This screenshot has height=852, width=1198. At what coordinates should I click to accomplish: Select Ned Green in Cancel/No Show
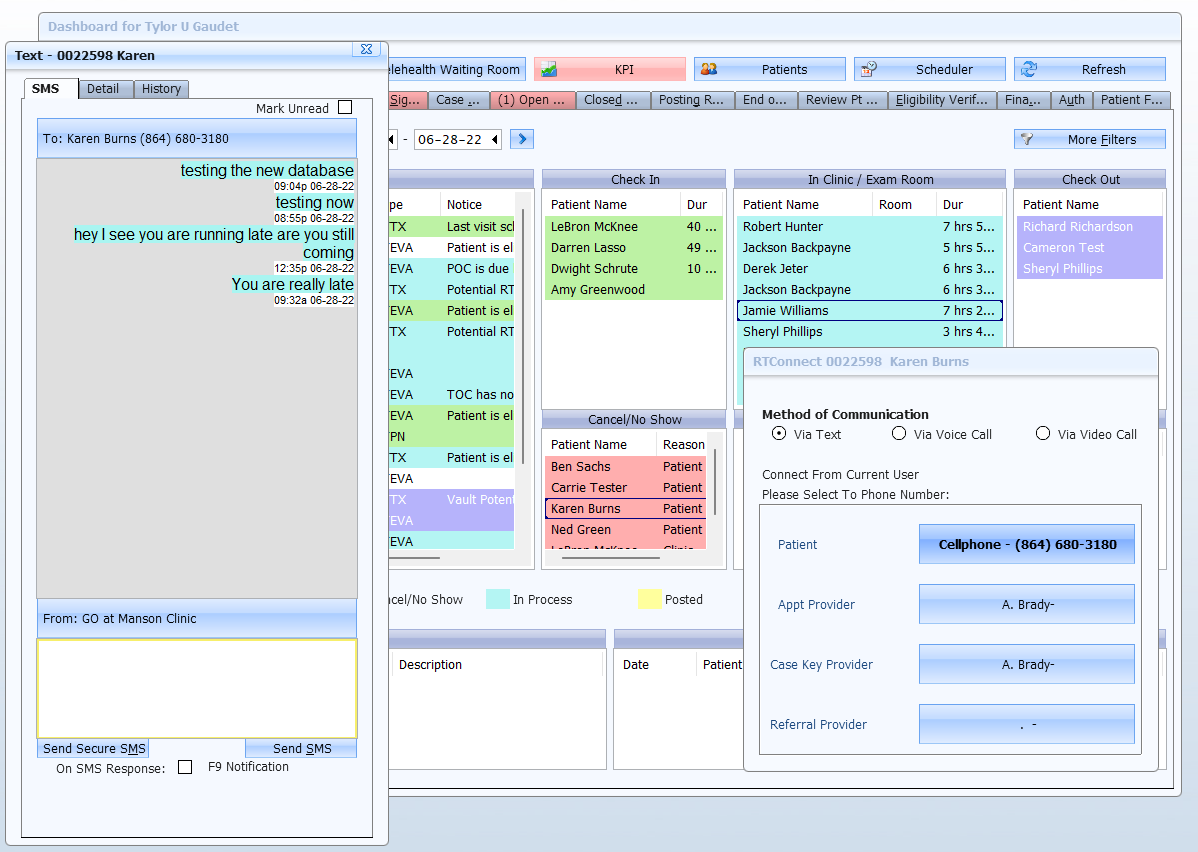pos(626,530)
